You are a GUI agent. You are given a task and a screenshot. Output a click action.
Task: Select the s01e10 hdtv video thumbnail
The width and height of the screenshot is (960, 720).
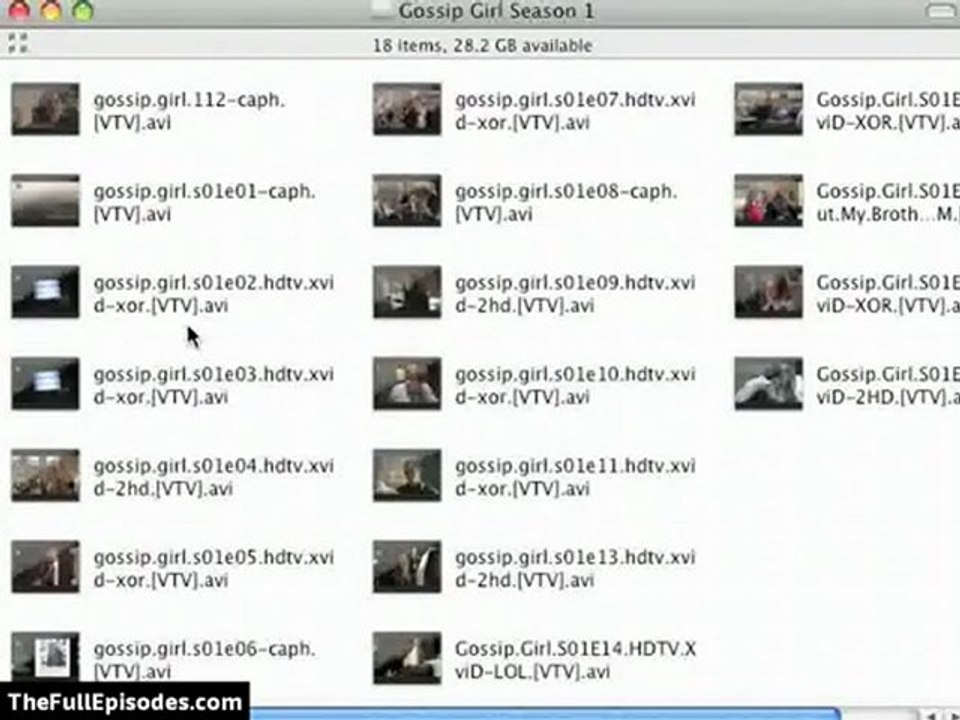pos(407,384)
